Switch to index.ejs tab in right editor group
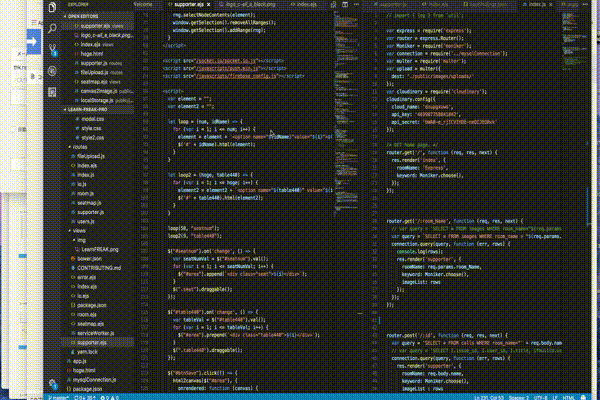 [x=437, y=5]
